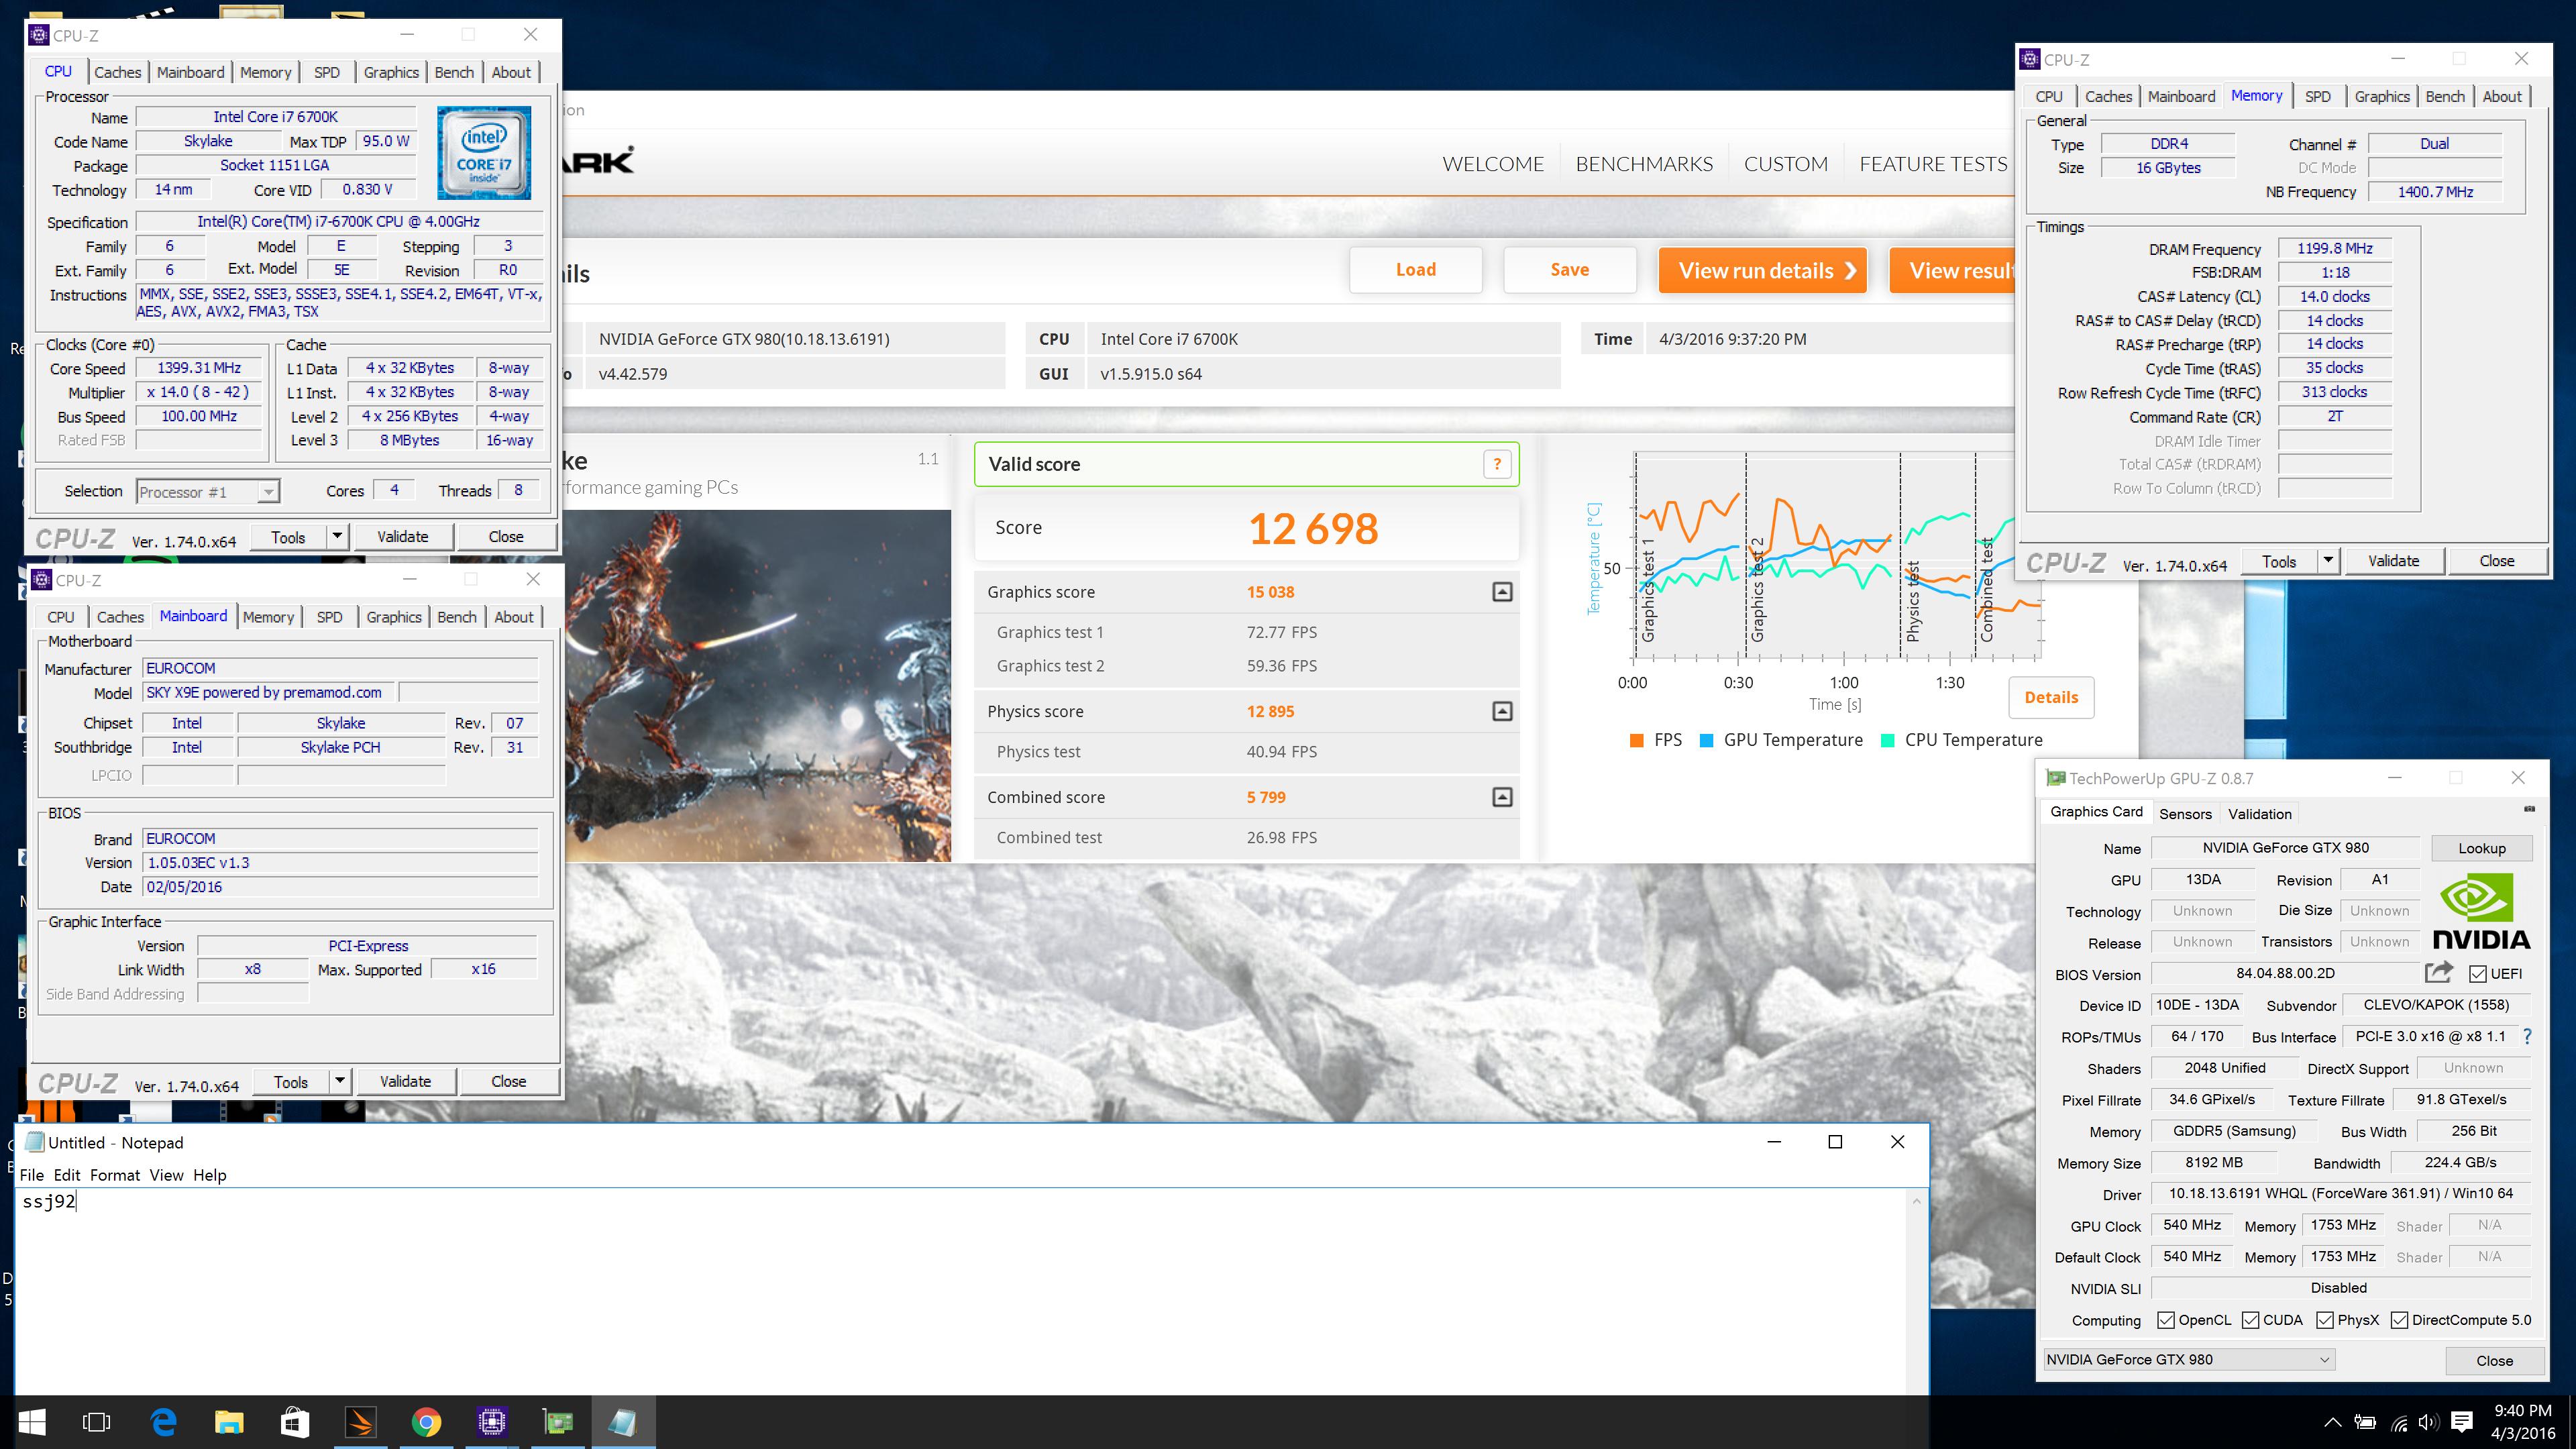
Task: Click Close button in GPU-Z window
Action: tap(2494, 1361)
